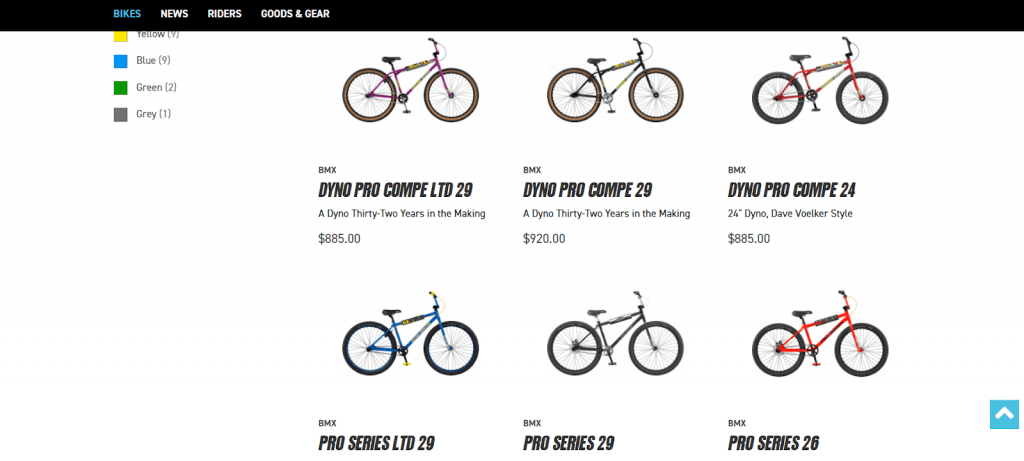This screenshot has width=1024, height=461.
Task: Open the purple Dyno Pro Compe LTD 29 image
Action: [410, 81]
